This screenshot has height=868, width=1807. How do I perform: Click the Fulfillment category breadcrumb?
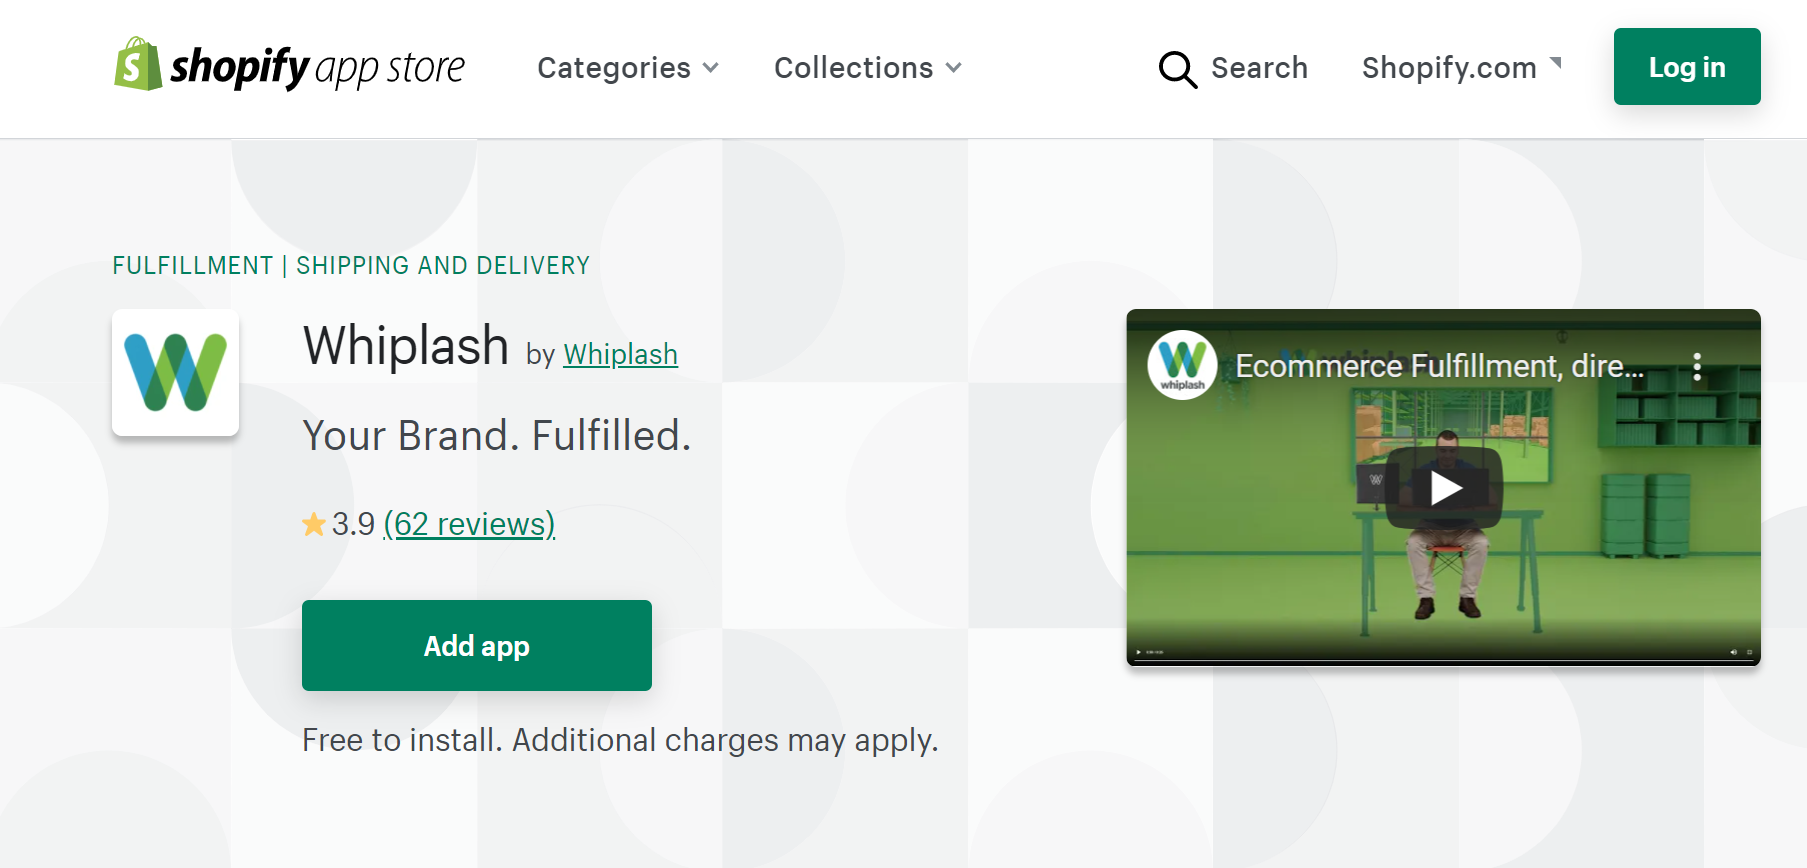click(x=192, y=266)
